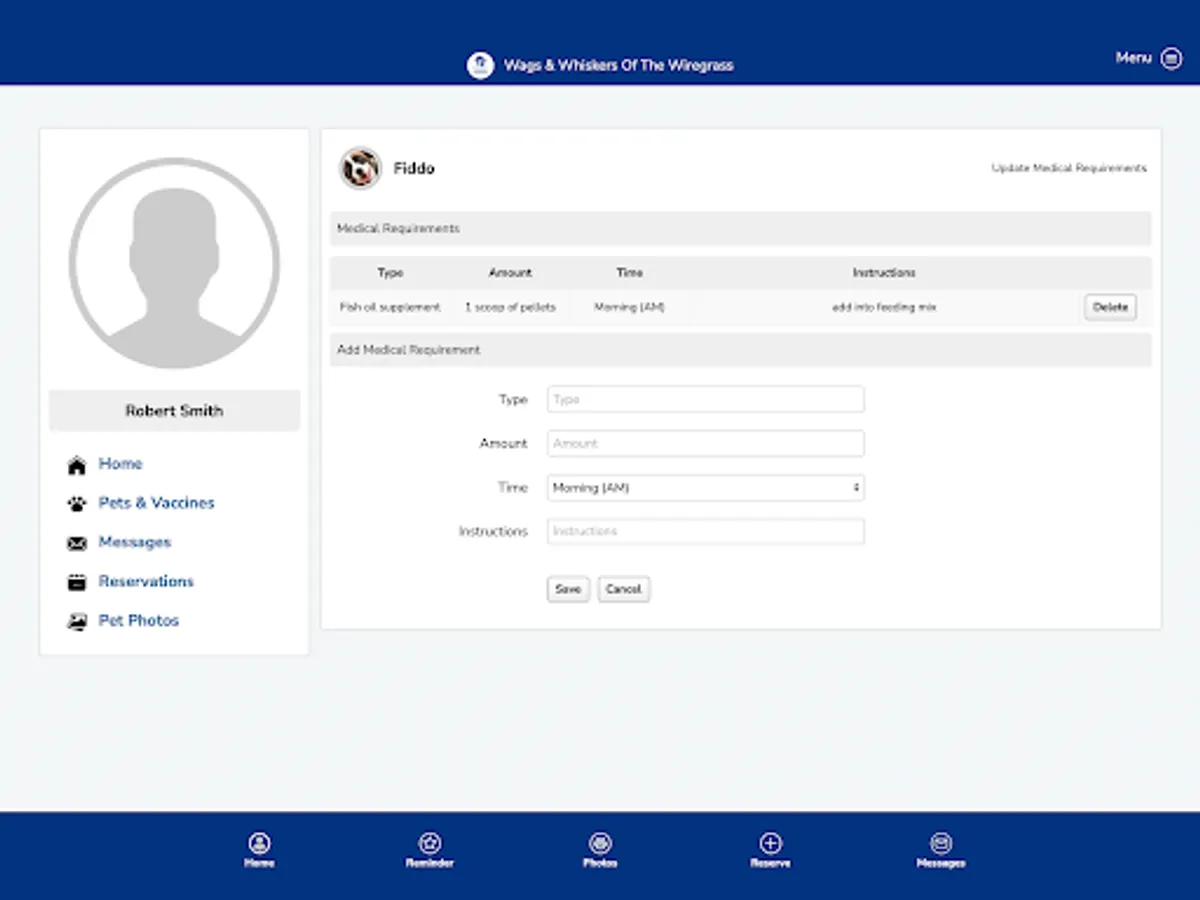This screenshot has width=1200, height=900.
Task: Select the Reminder icon in the bottom navigation
Action: pos(429,843)
